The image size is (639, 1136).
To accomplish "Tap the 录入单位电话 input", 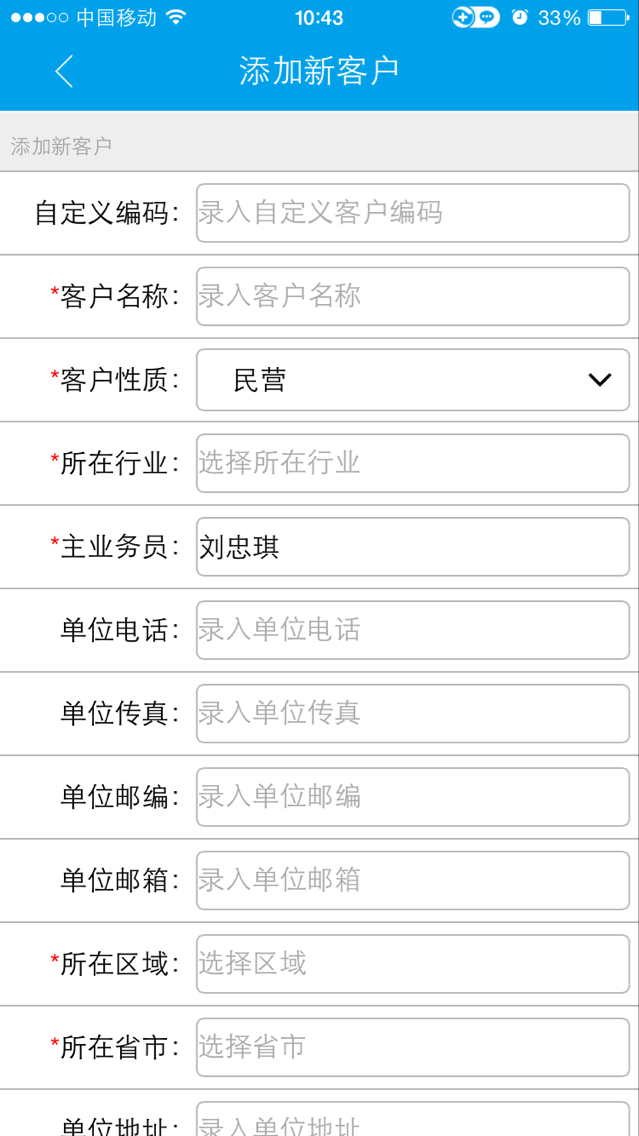I will coord(412,630).
